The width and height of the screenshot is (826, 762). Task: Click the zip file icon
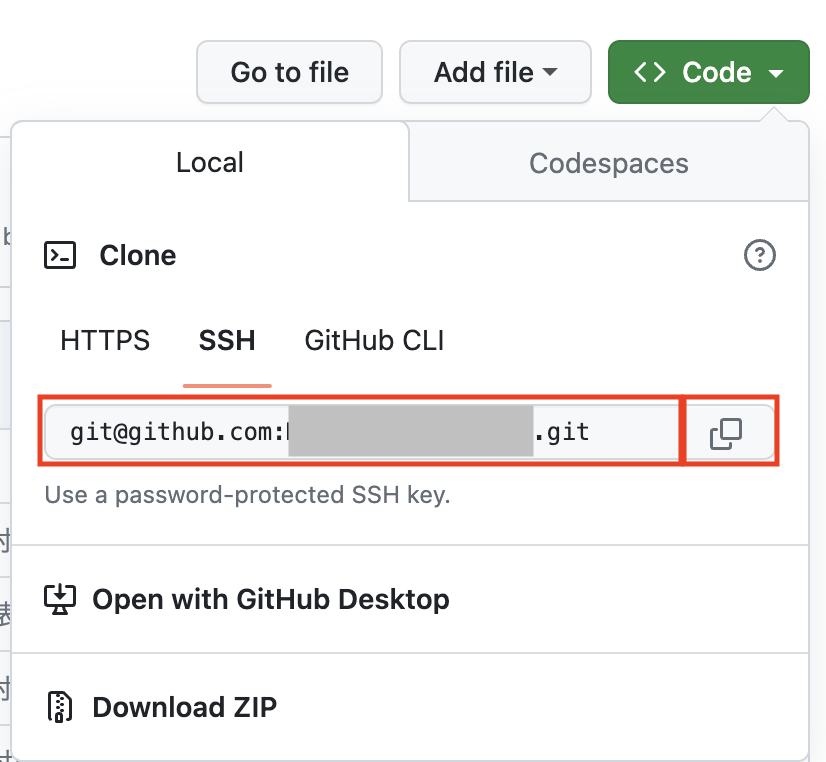tap(60, 707)
